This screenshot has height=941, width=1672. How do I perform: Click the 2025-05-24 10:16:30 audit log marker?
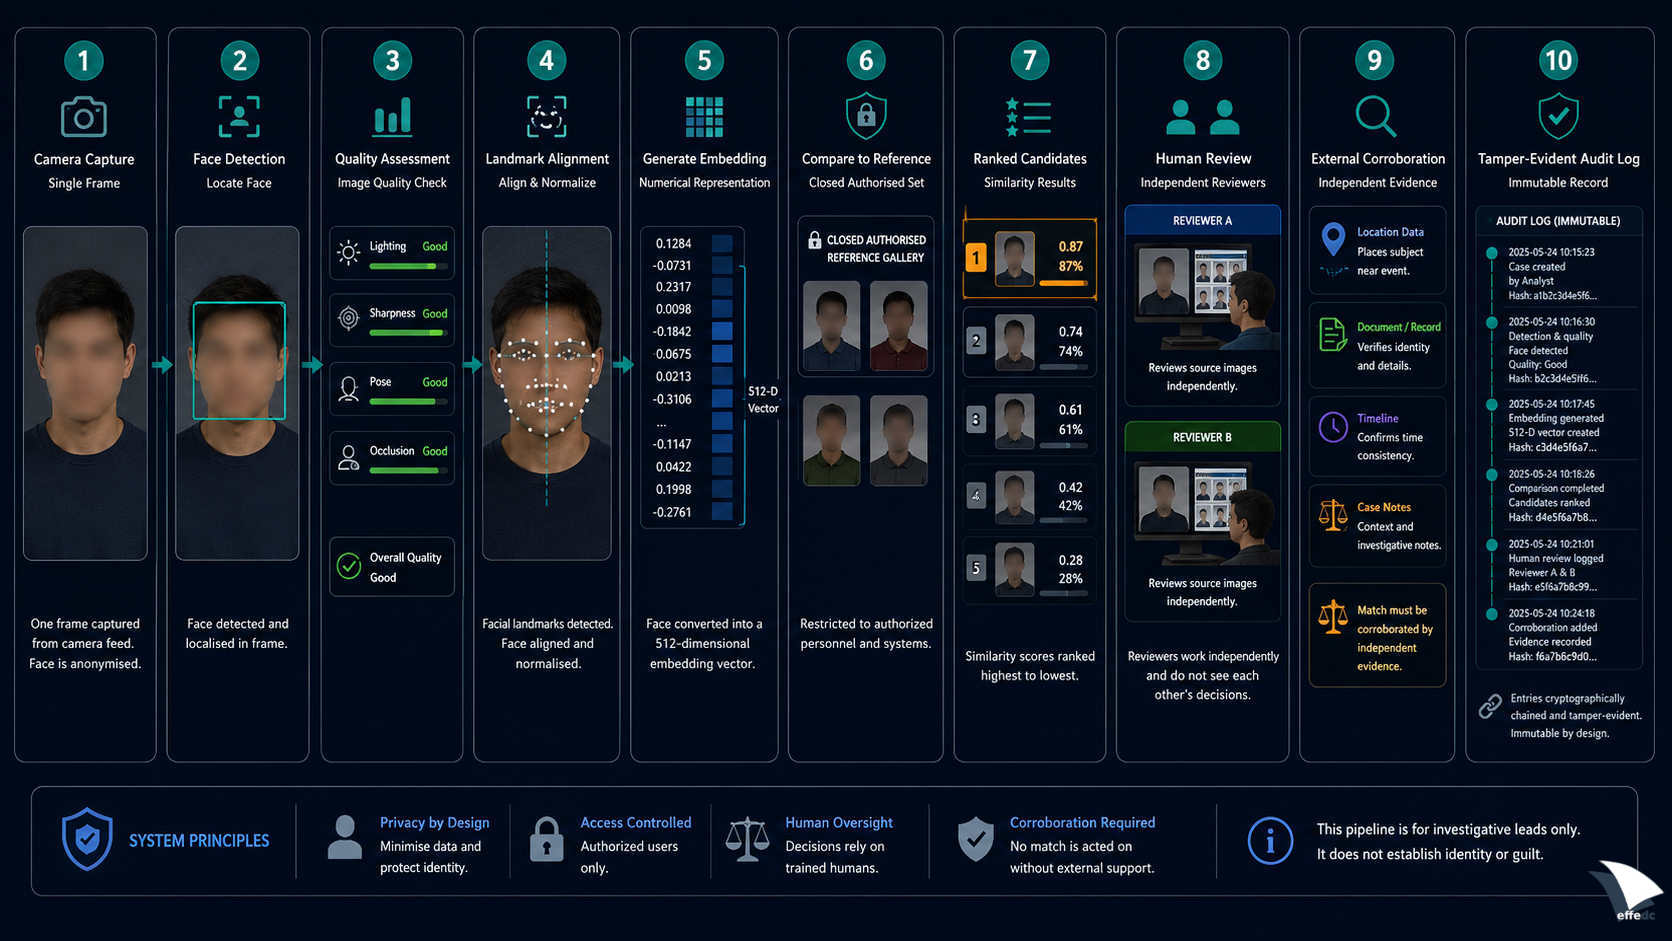[x=1491, y=322]
